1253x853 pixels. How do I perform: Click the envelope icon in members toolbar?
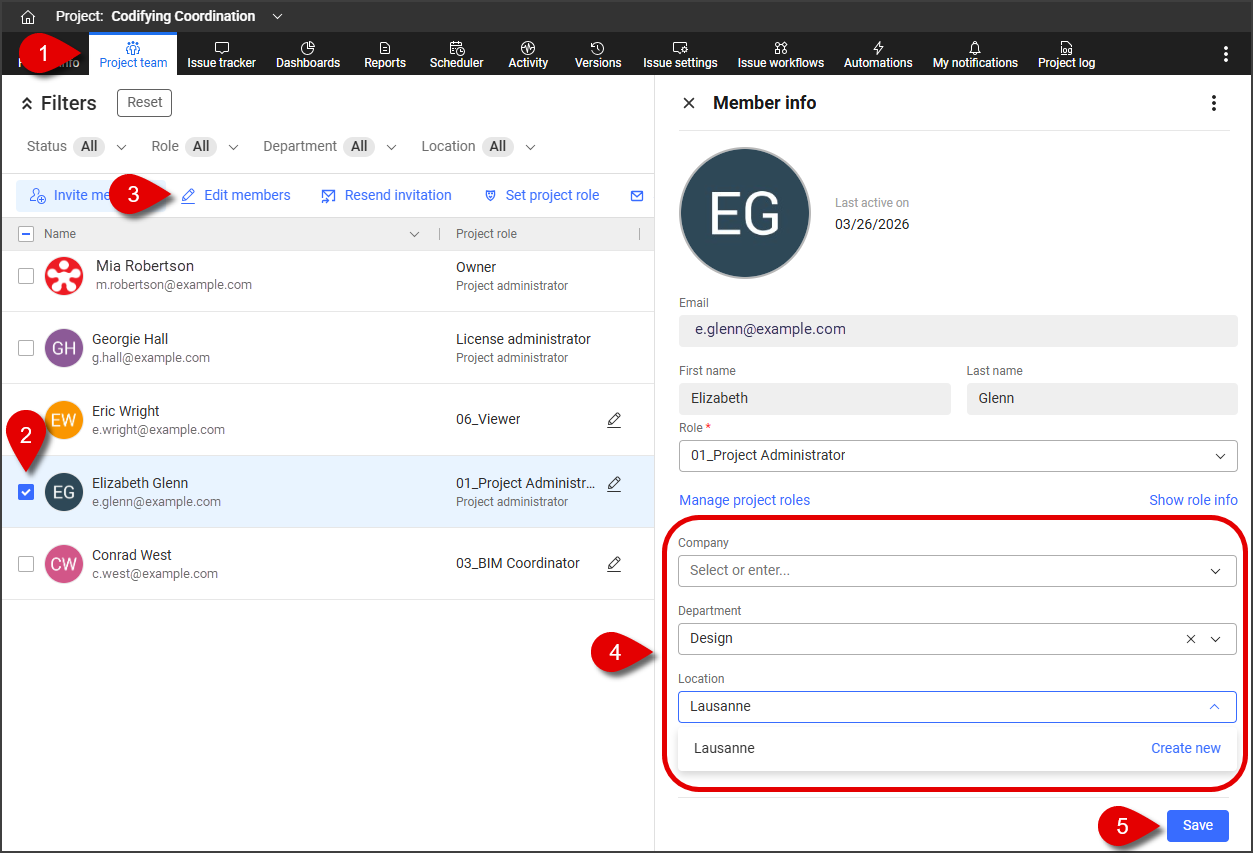point(637,196)
